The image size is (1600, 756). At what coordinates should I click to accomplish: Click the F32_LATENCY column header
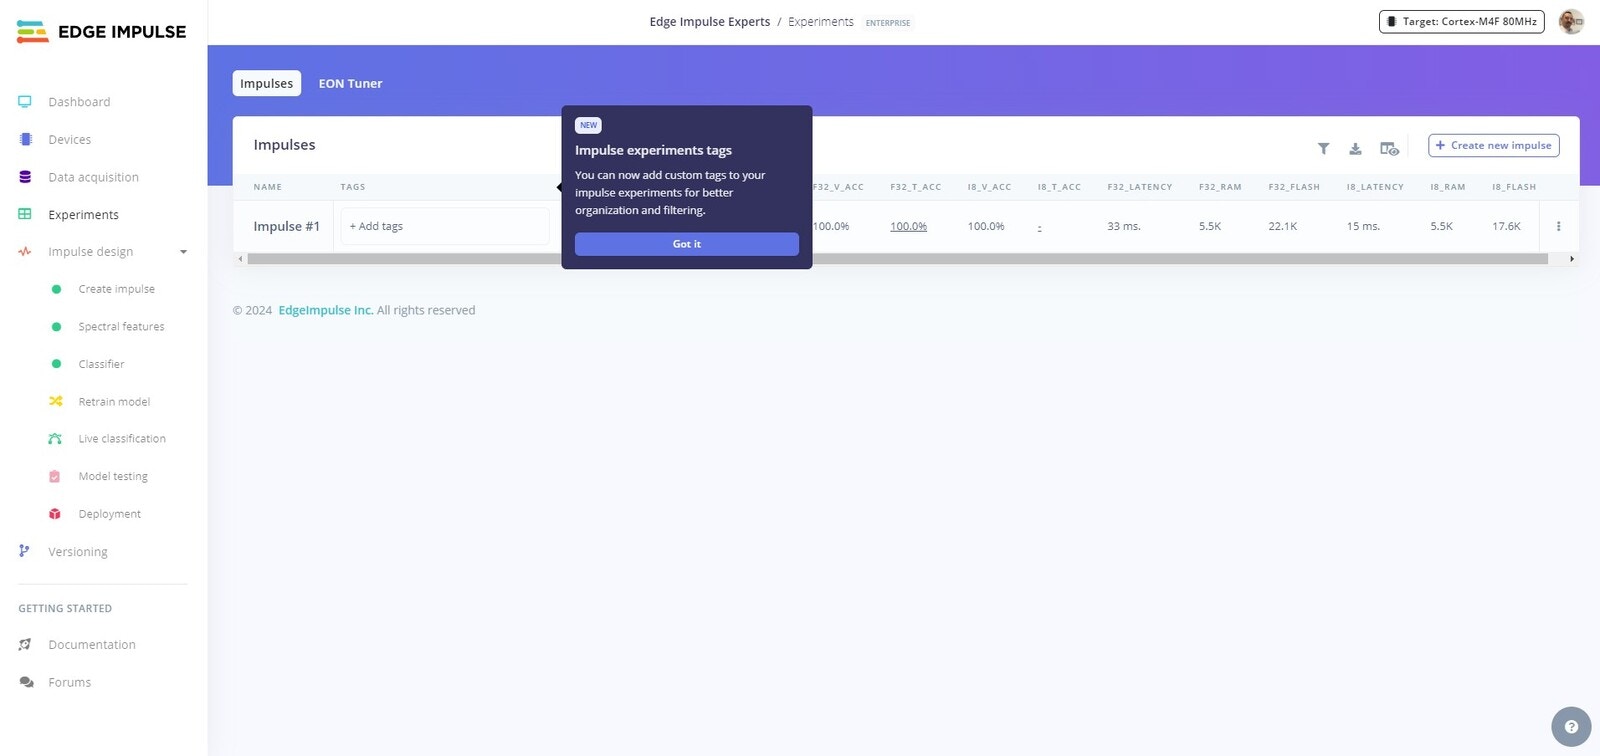point(1140,187)
